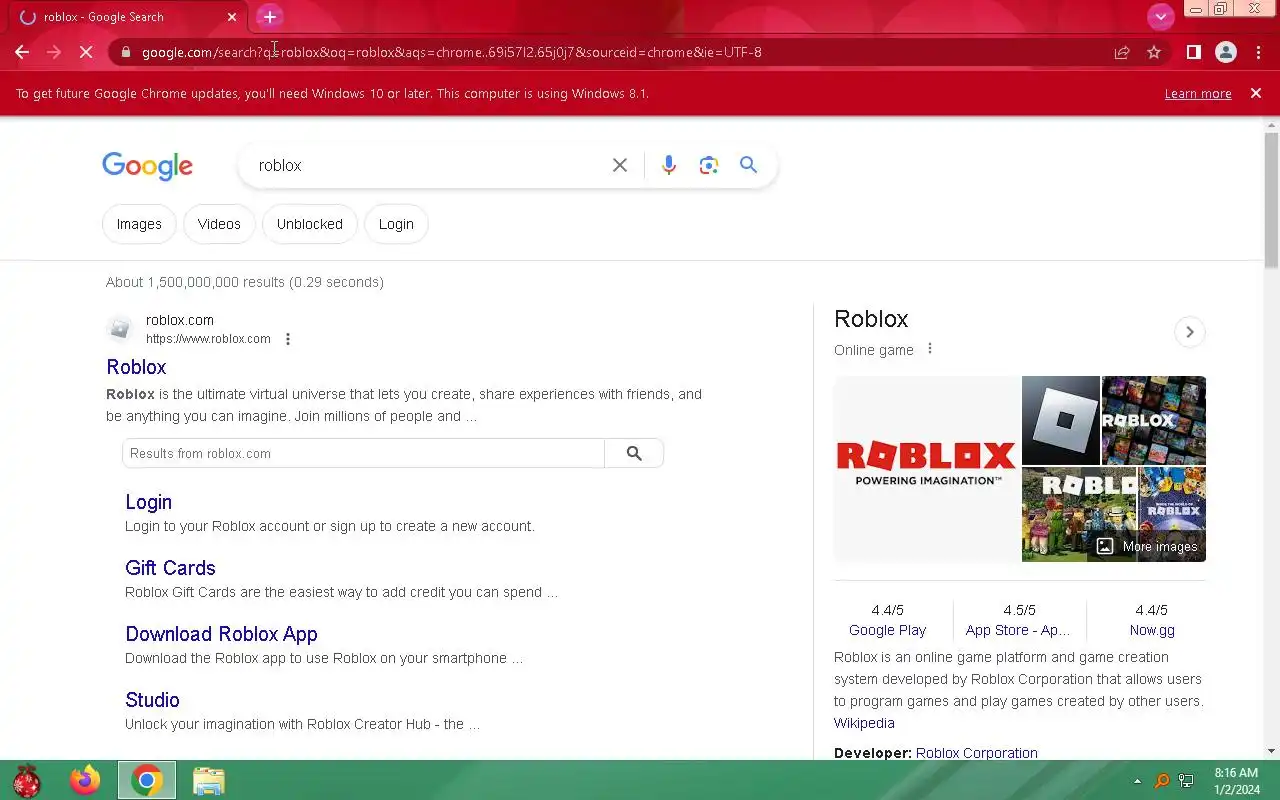Open the network status tray icon
The height and width of the screenshot is (800, 1280).
click(1187, 781)
